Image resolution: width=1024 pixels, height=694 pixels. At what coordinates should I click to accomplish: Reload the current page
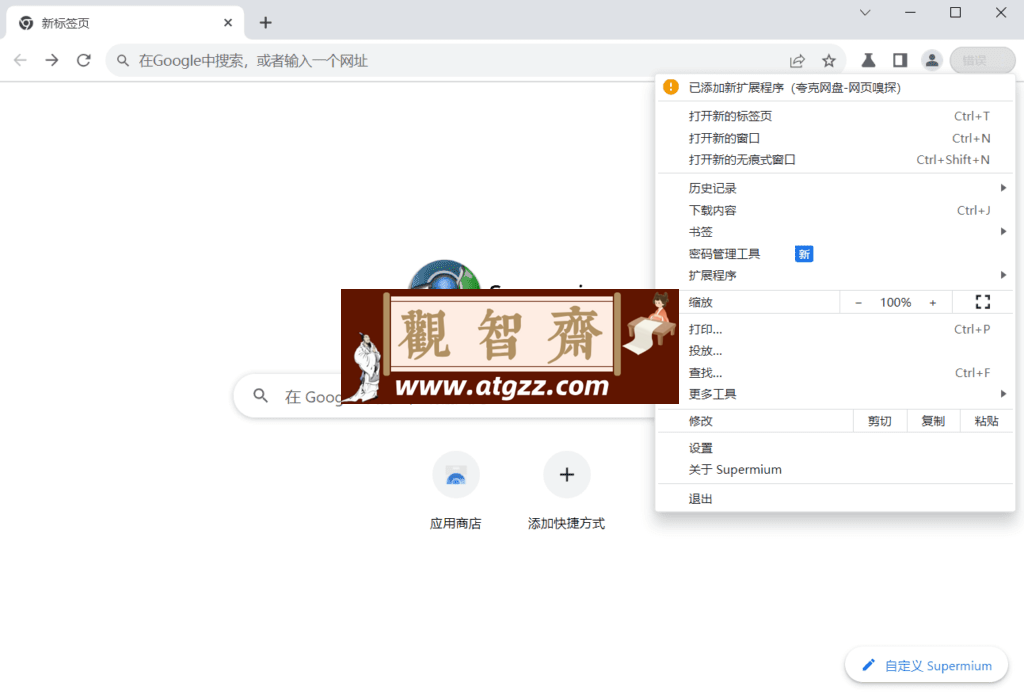[84, 61]
